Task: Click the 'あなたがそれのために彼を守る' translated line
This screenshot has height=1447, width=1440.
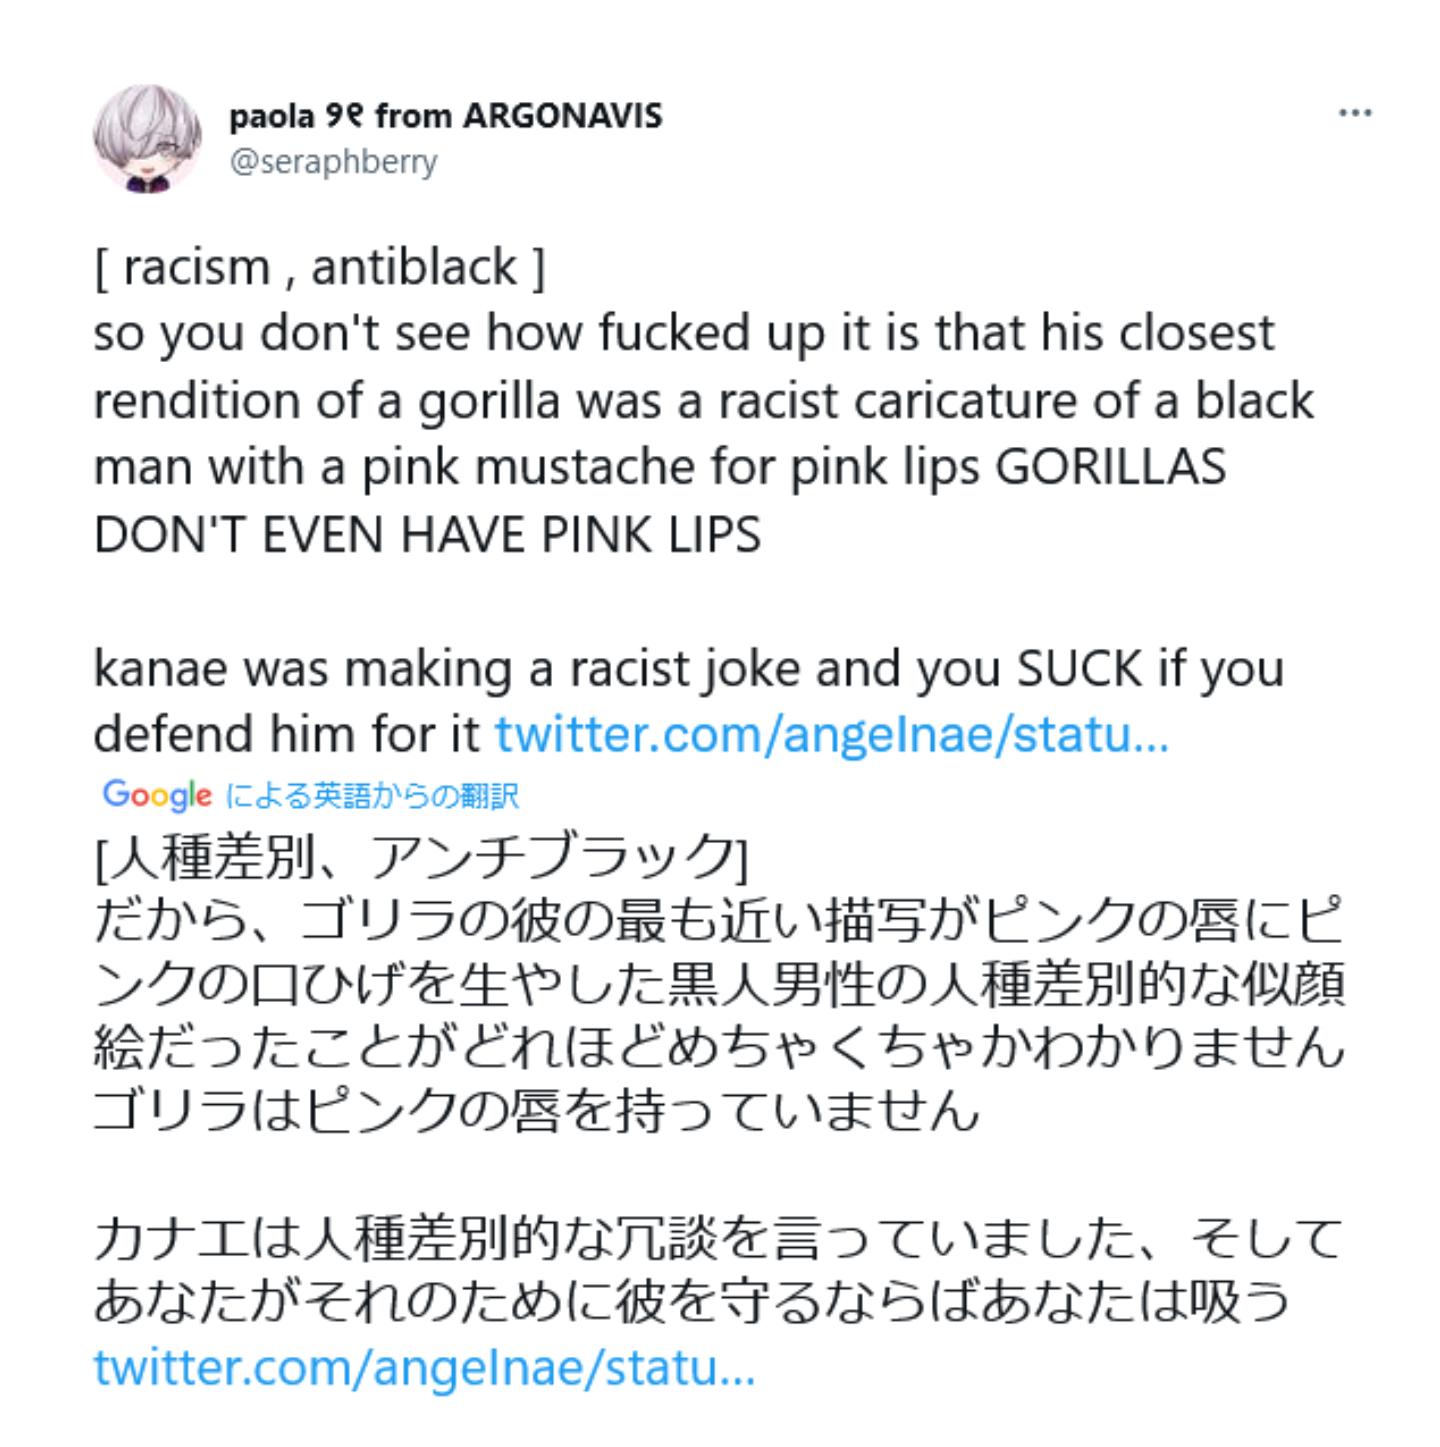Action: 690,1303
